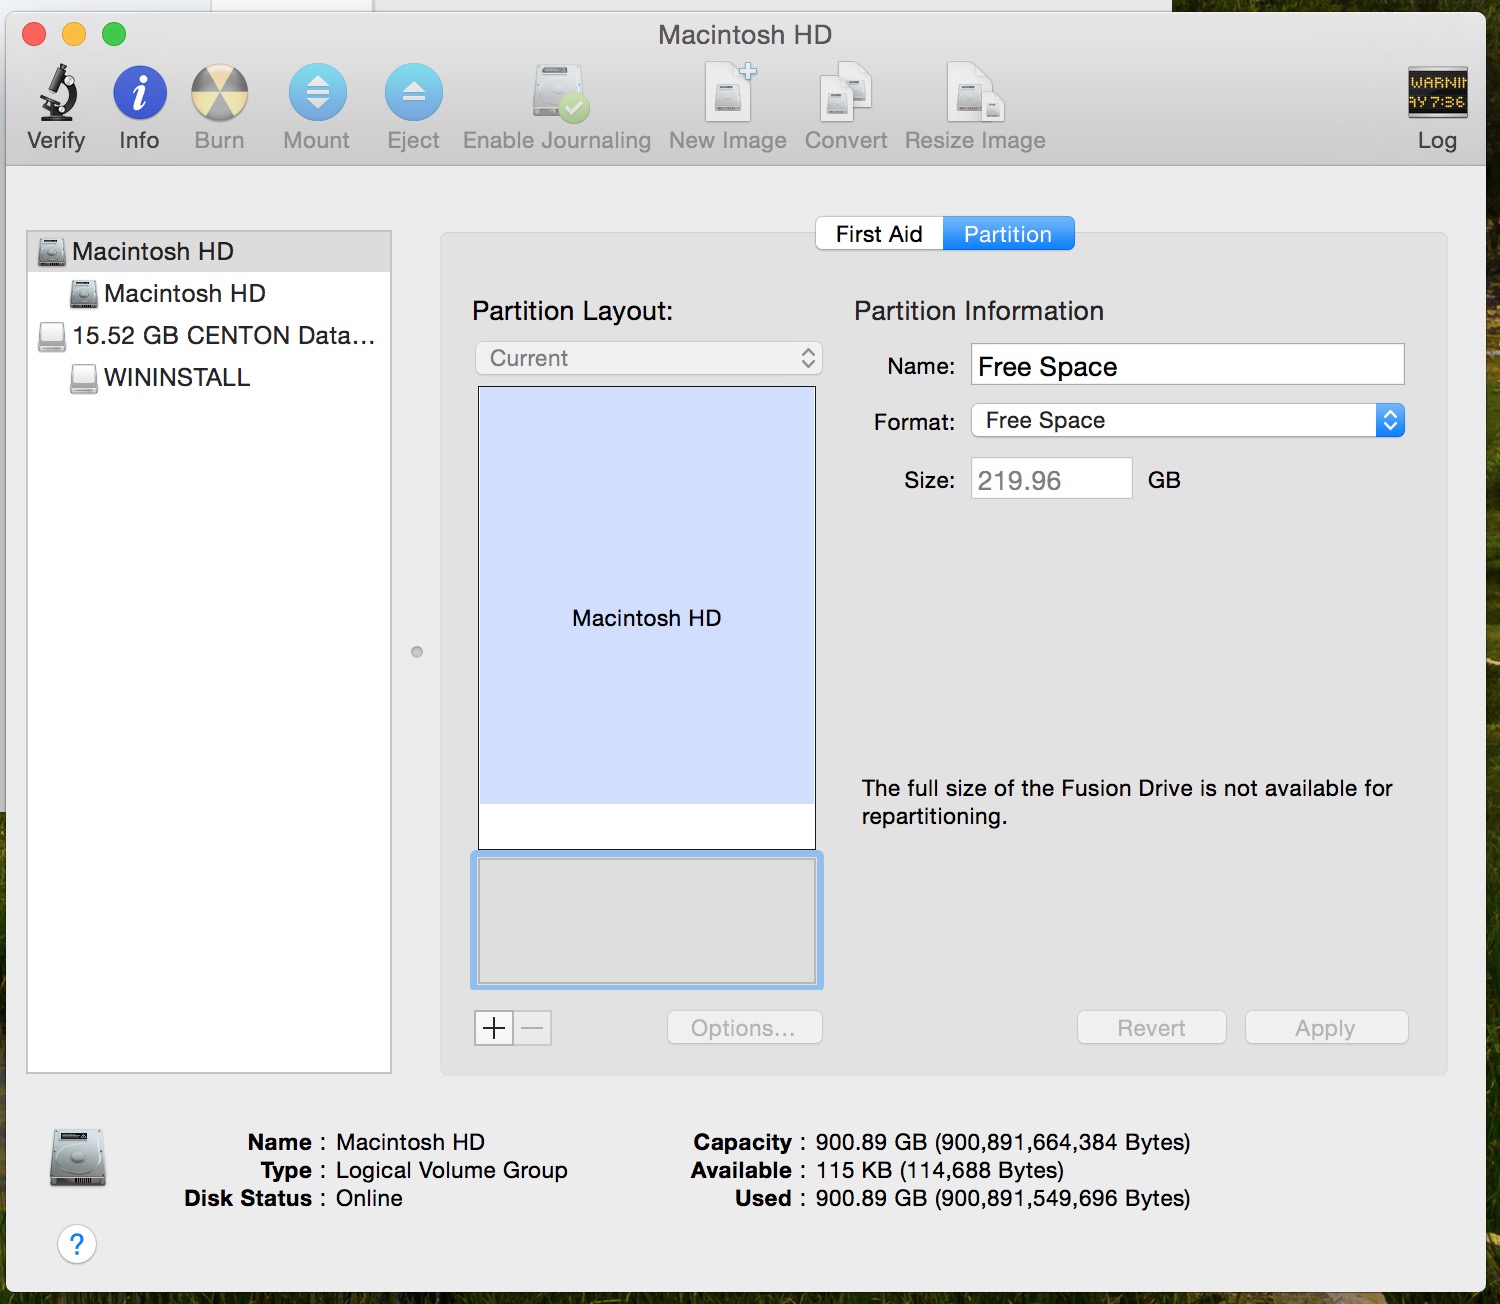Click the Name value Macintosh HD at bottom

tap(410, 1142)
